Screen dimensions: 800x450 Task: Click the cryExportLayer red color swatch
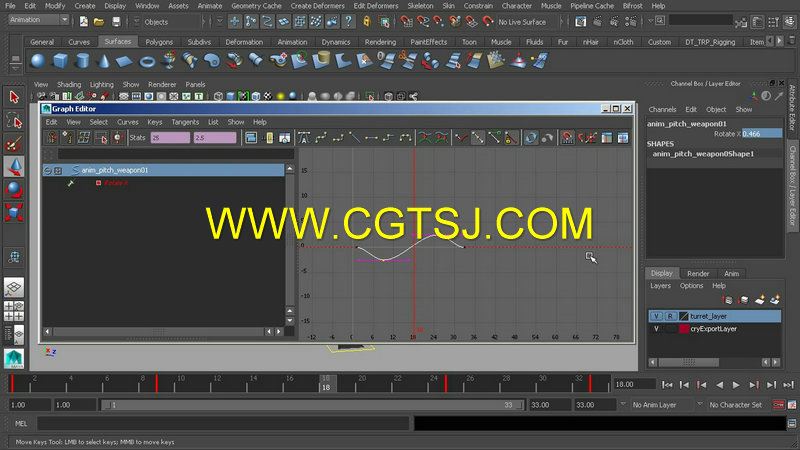tap(684, 329)
